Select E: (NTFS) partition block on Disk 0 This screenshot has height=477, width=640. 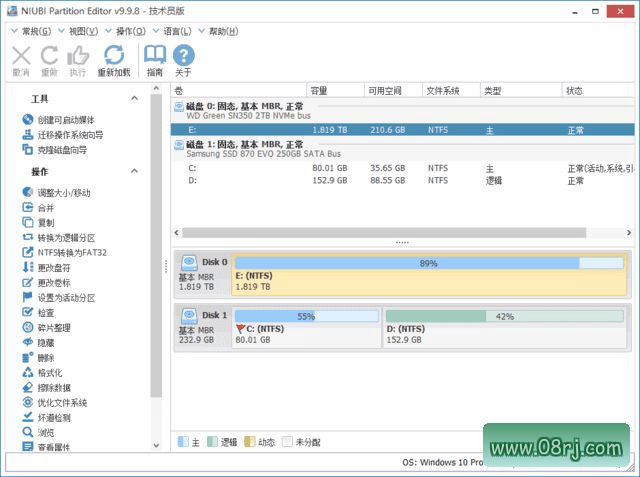[x=429, y=275]
